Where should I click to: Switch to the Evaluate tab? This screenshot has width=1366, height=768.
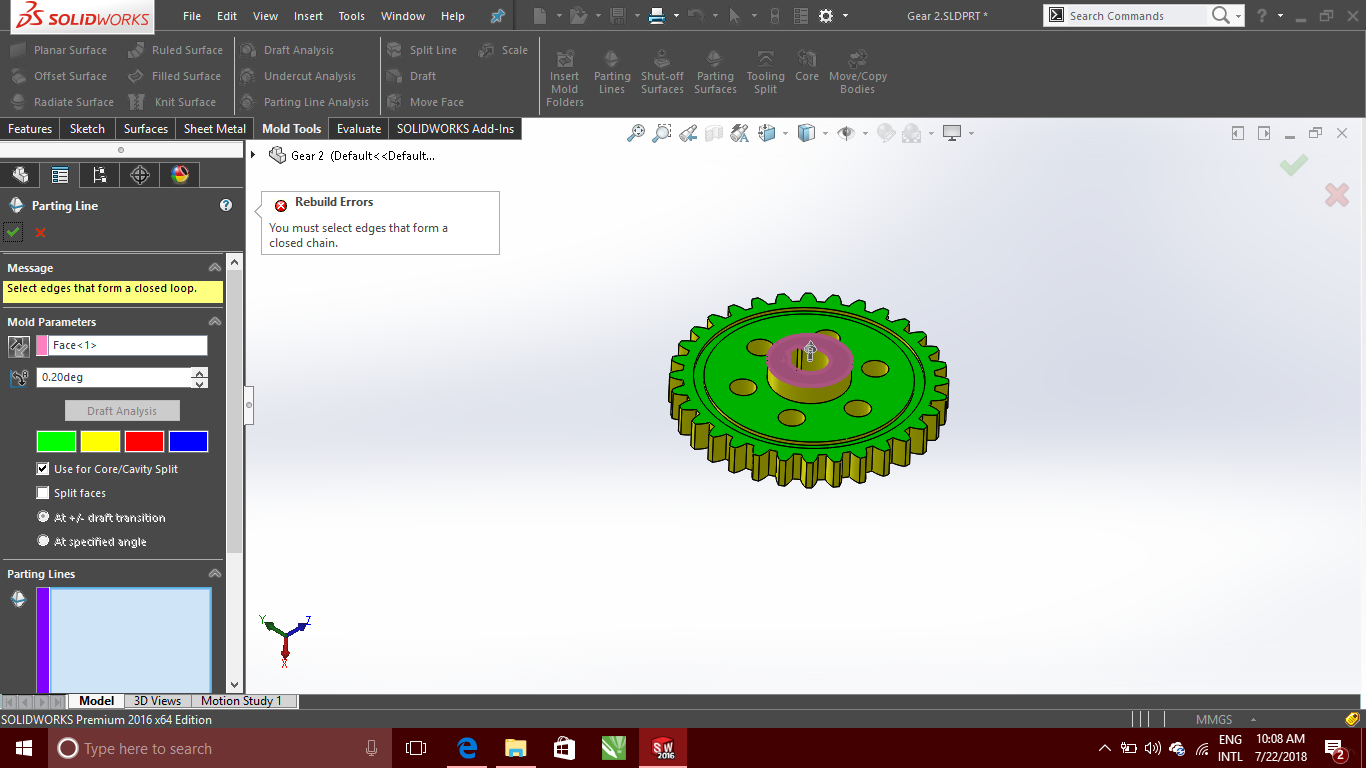pos(358,128)
